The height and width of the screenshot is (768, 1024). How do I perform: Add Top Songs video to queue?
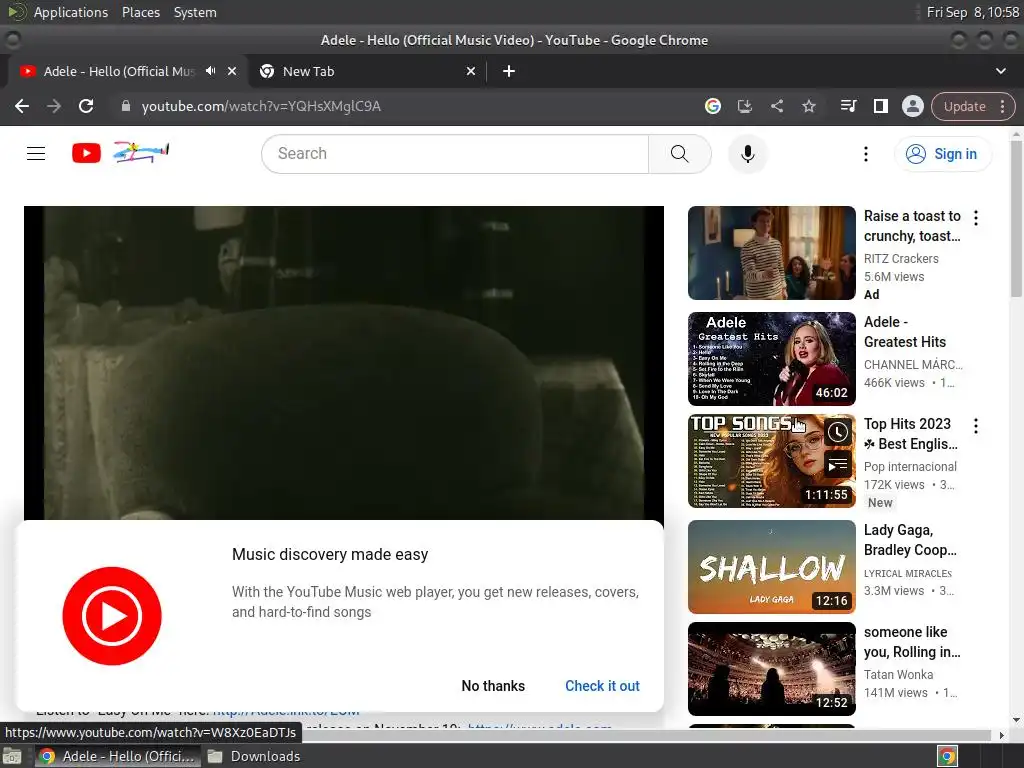coord(837,465)
